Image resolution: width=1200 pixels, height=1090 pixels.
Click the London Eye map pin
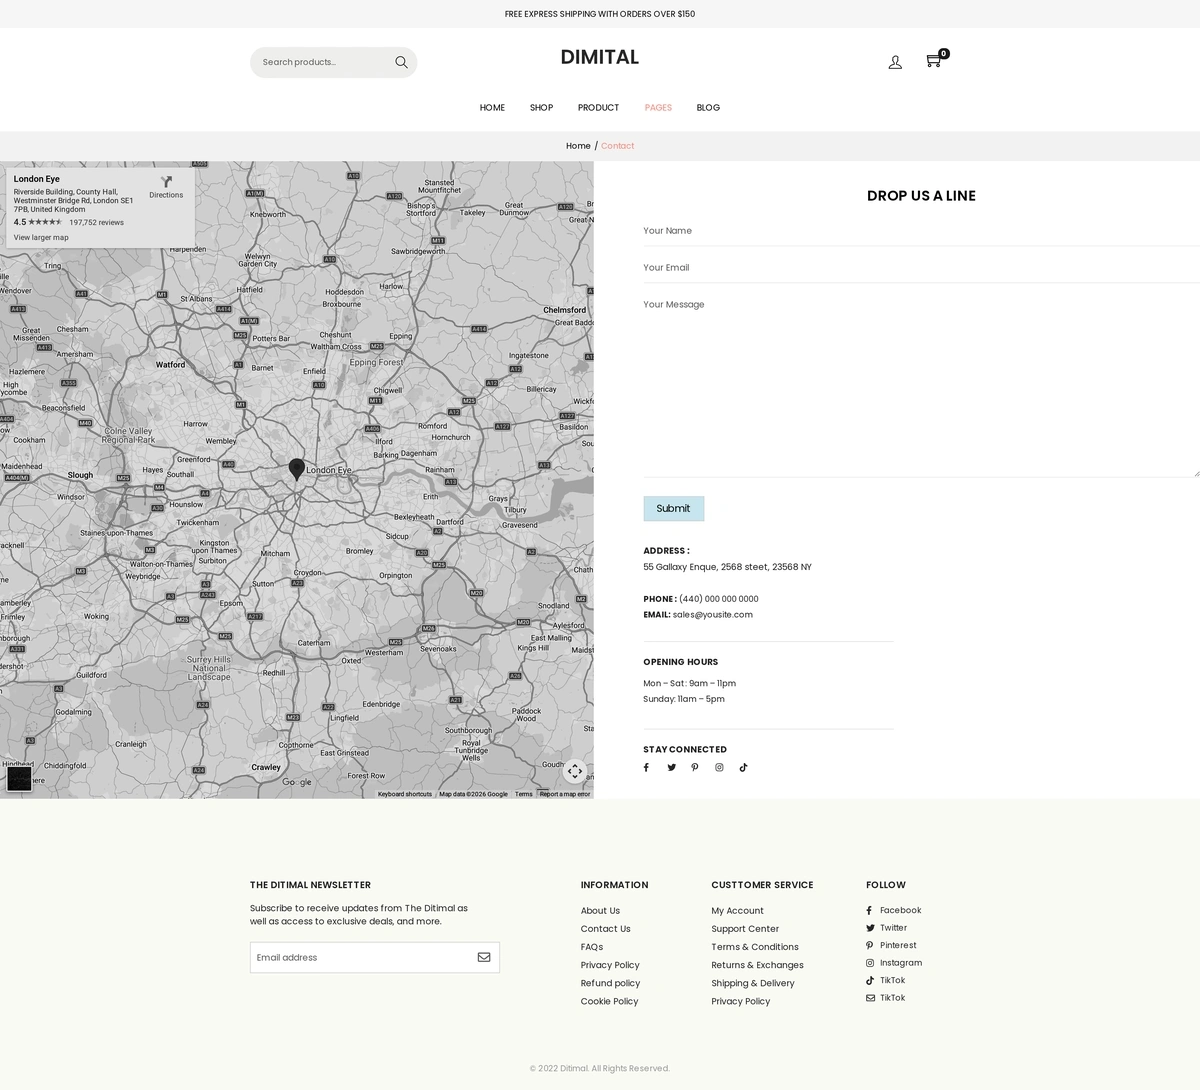coord(297,469)
